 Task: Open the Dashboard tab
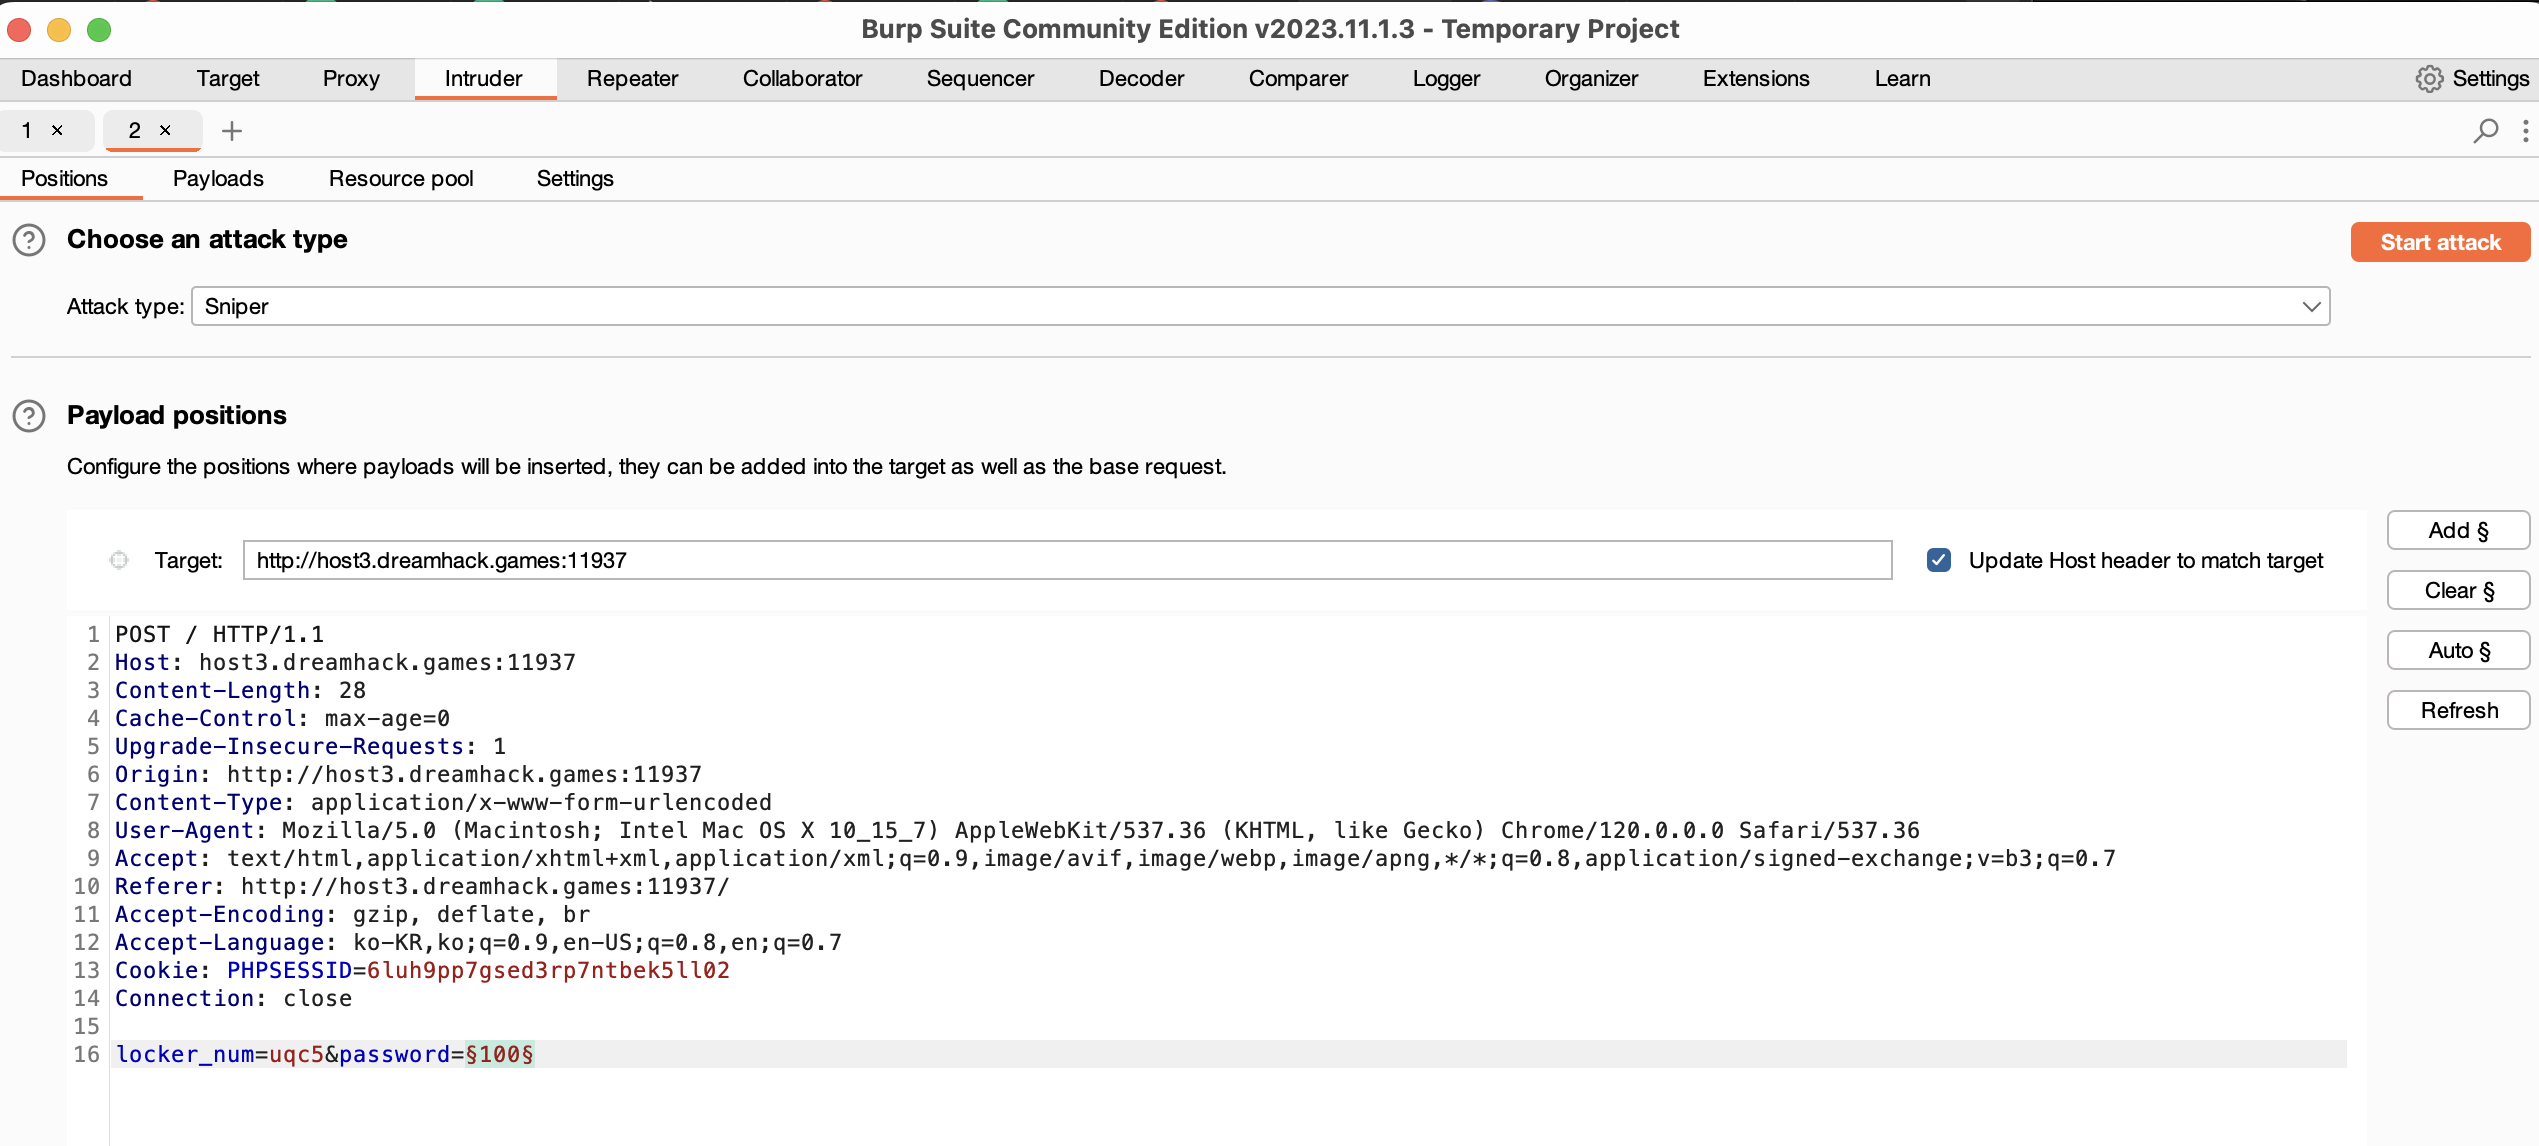pyautogui.click(x=76, y=79)
